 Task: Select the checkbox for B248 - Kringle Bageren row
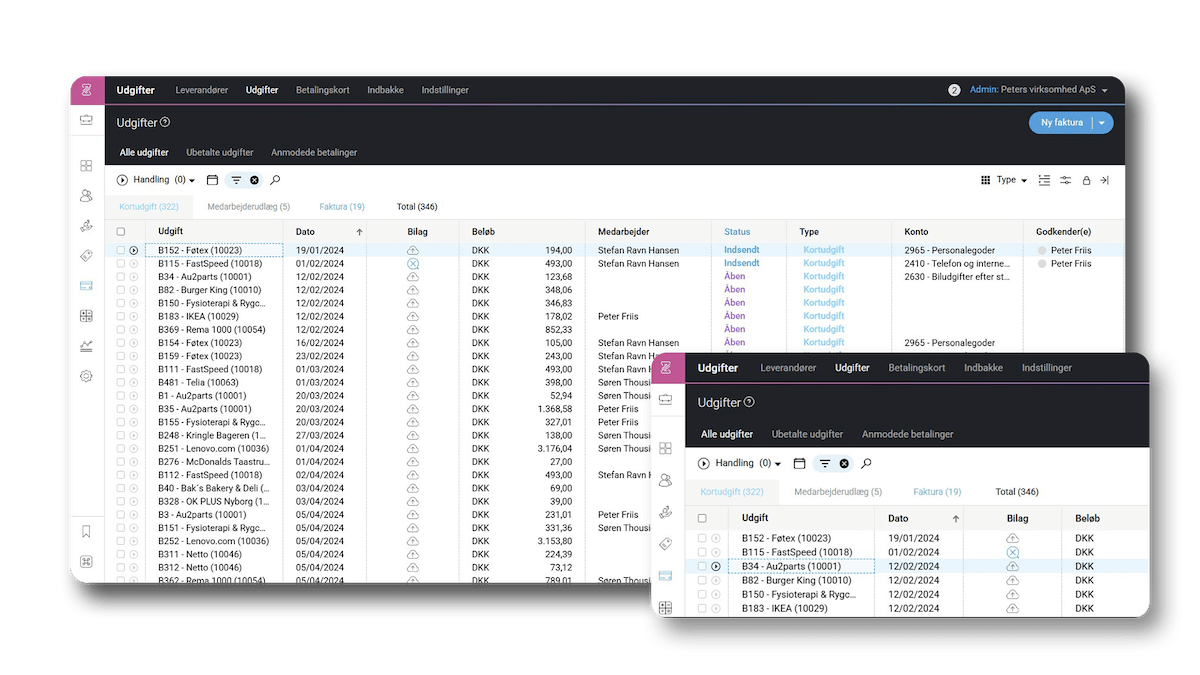pyautogui.click(x=121, y=435)
